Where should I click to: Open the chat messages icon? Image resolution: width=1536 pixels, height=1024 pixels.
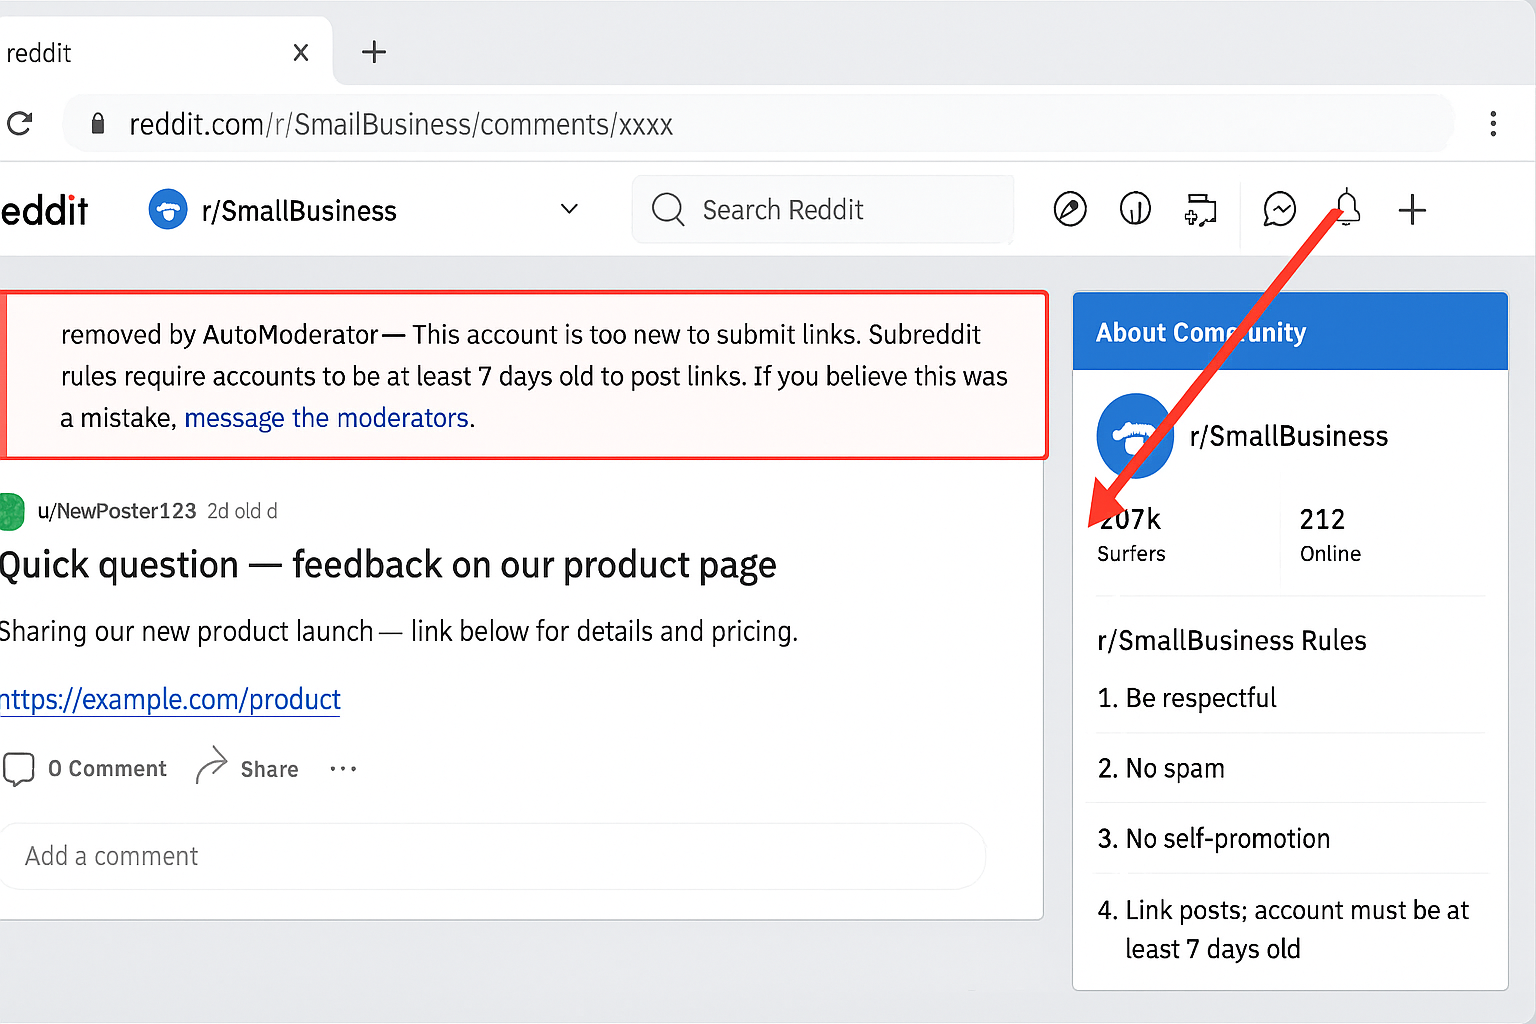point(1279,210)
